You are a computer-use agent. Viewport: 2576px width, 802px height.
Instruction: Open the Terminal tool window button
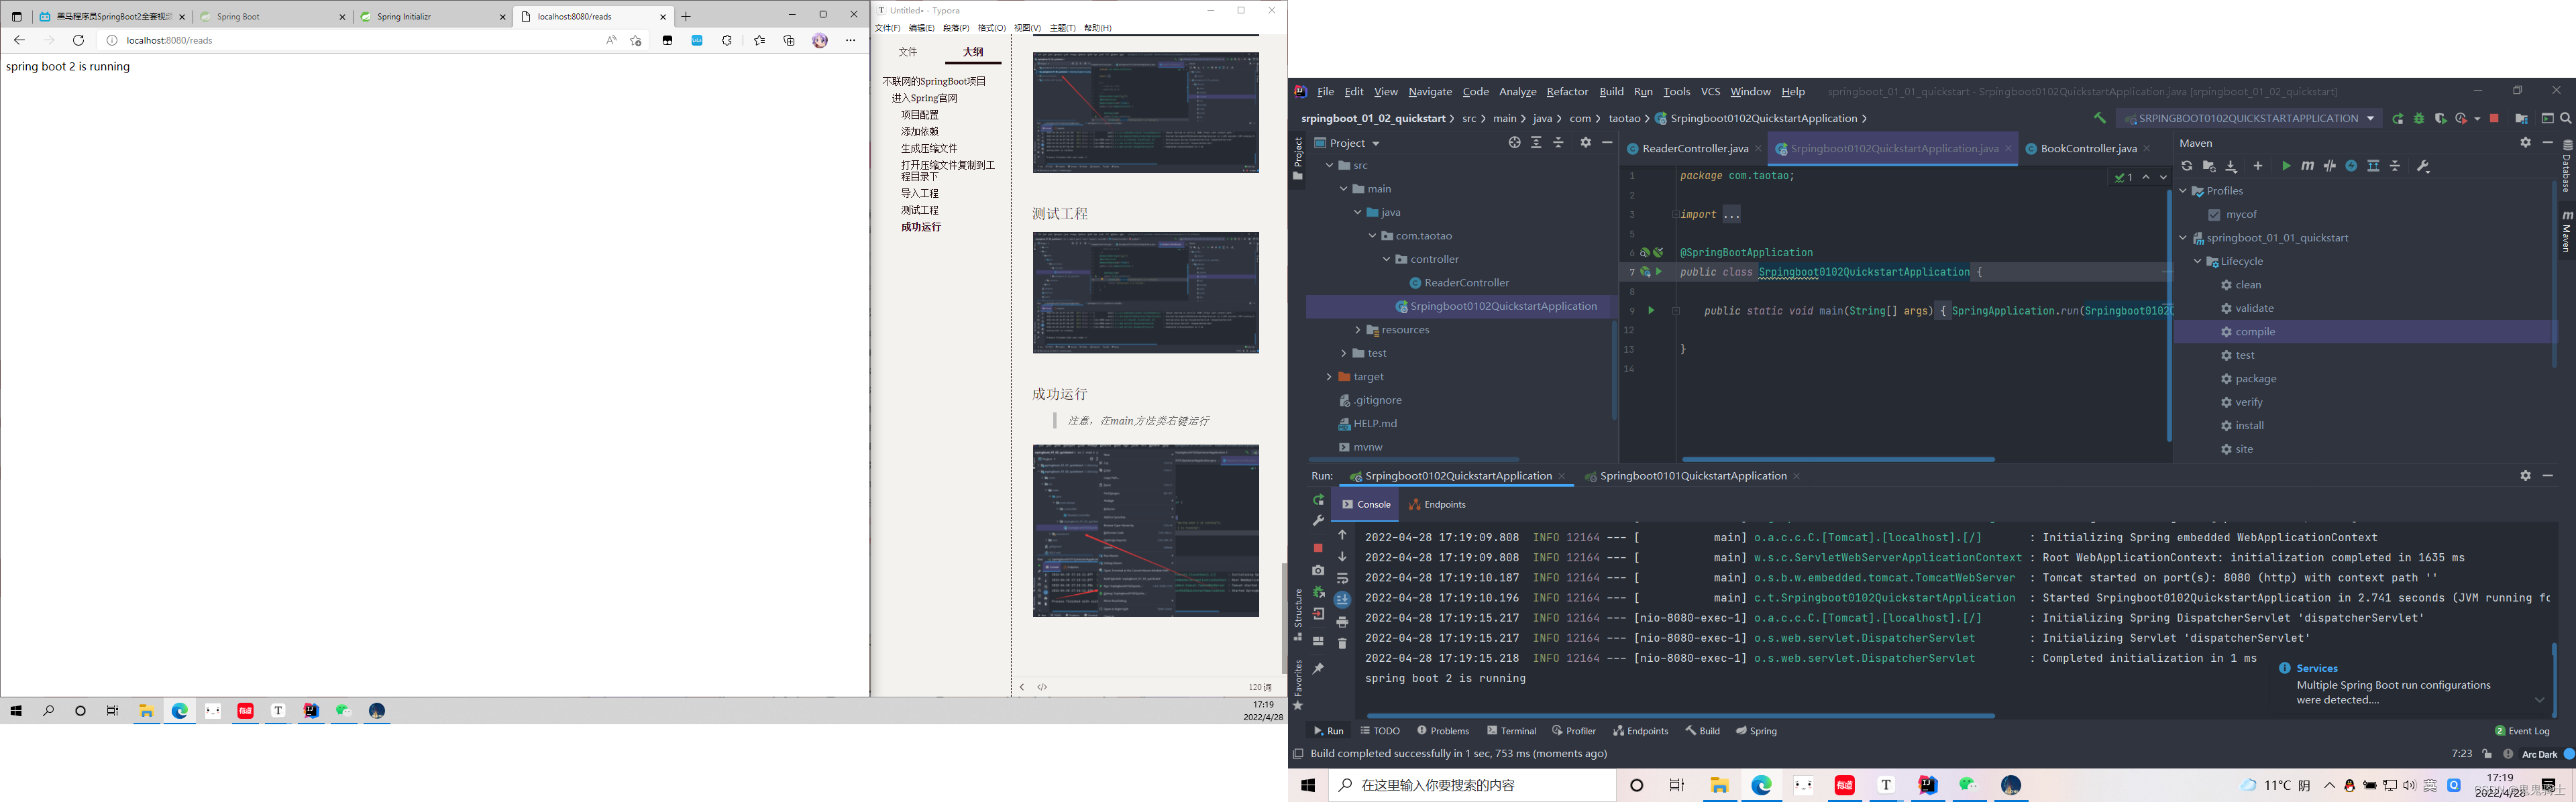pos(1511,731)
